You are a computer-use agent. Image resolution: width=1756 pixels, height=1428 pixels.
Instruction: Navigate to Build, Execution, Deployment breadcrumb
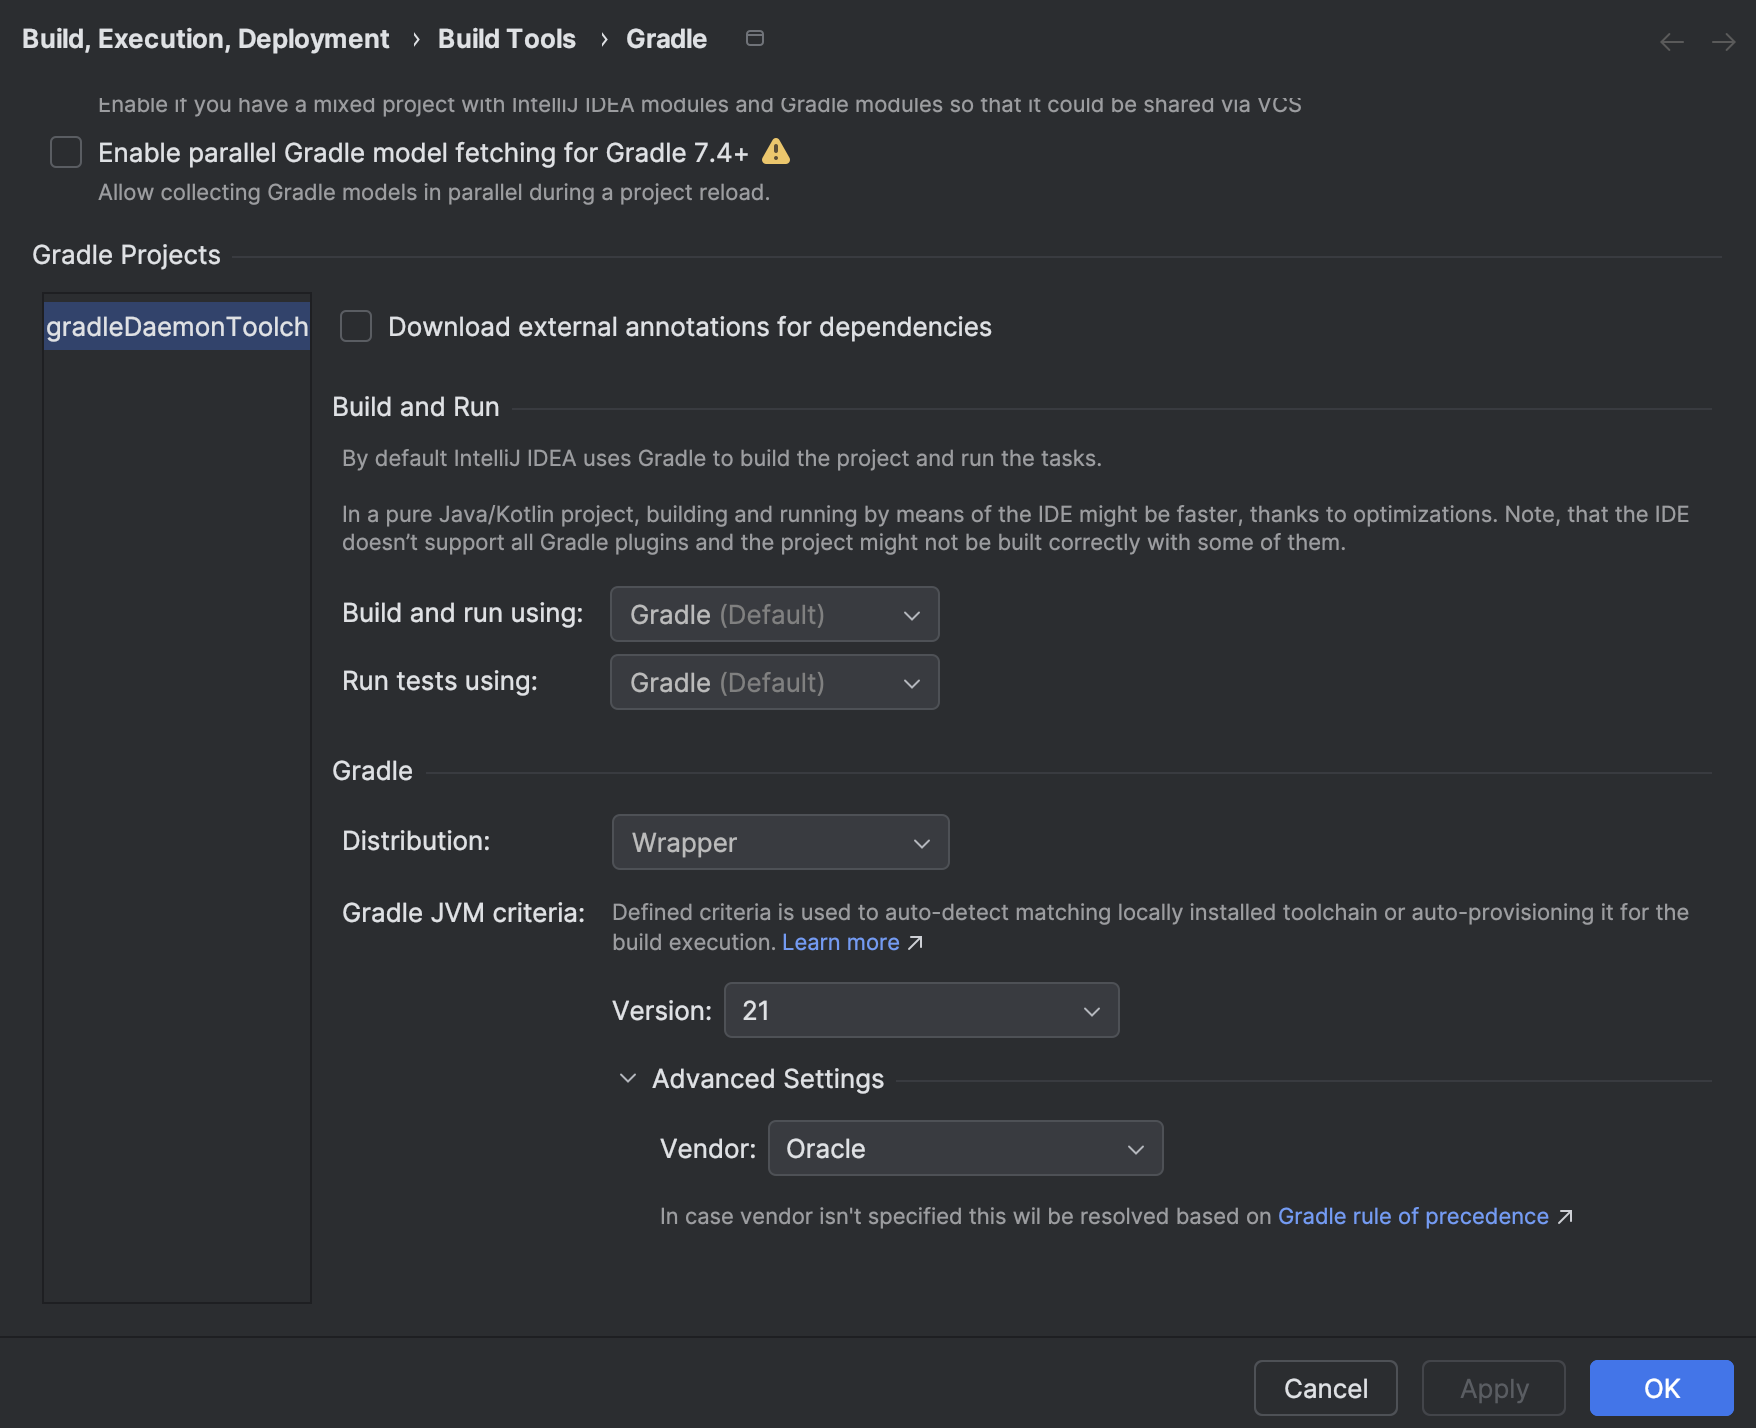point(205,38)
